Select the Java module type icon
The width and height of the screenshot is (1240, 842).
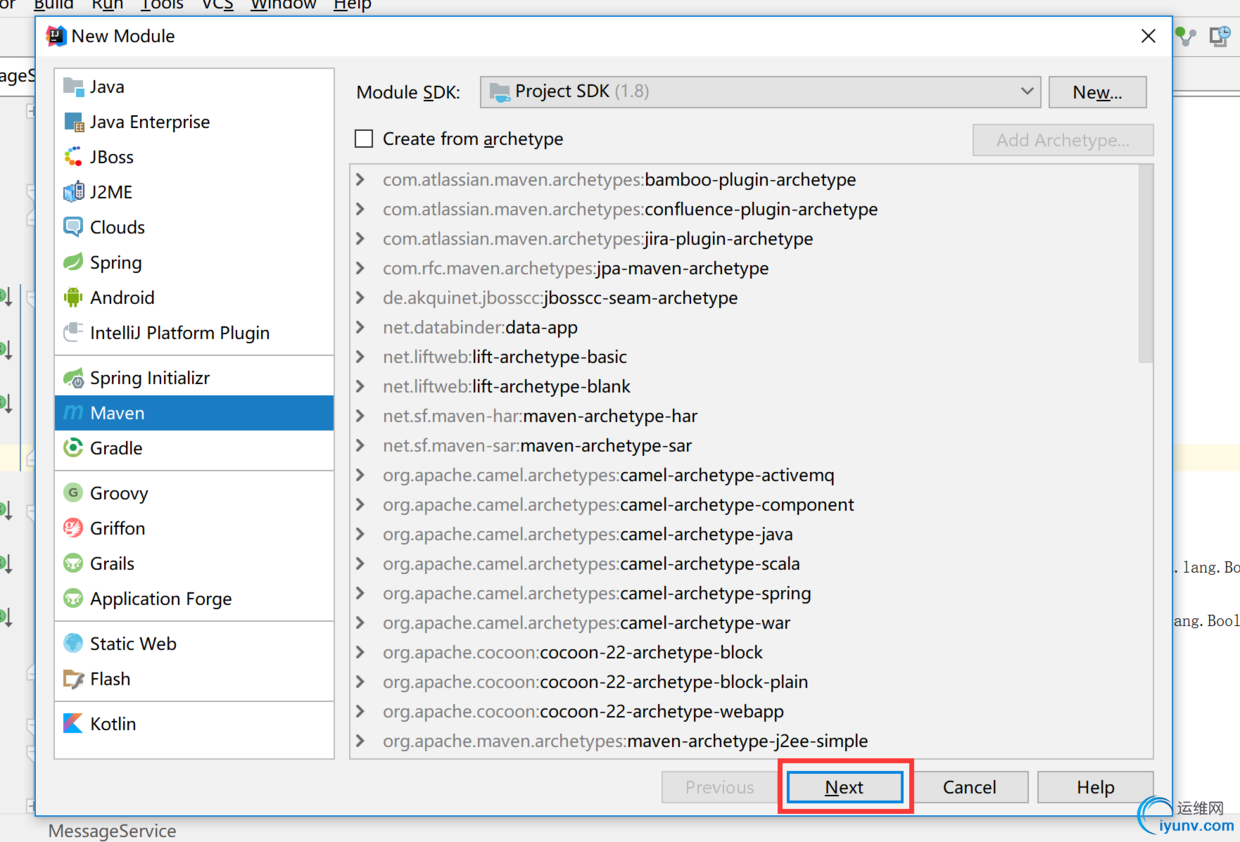point(73,87)
